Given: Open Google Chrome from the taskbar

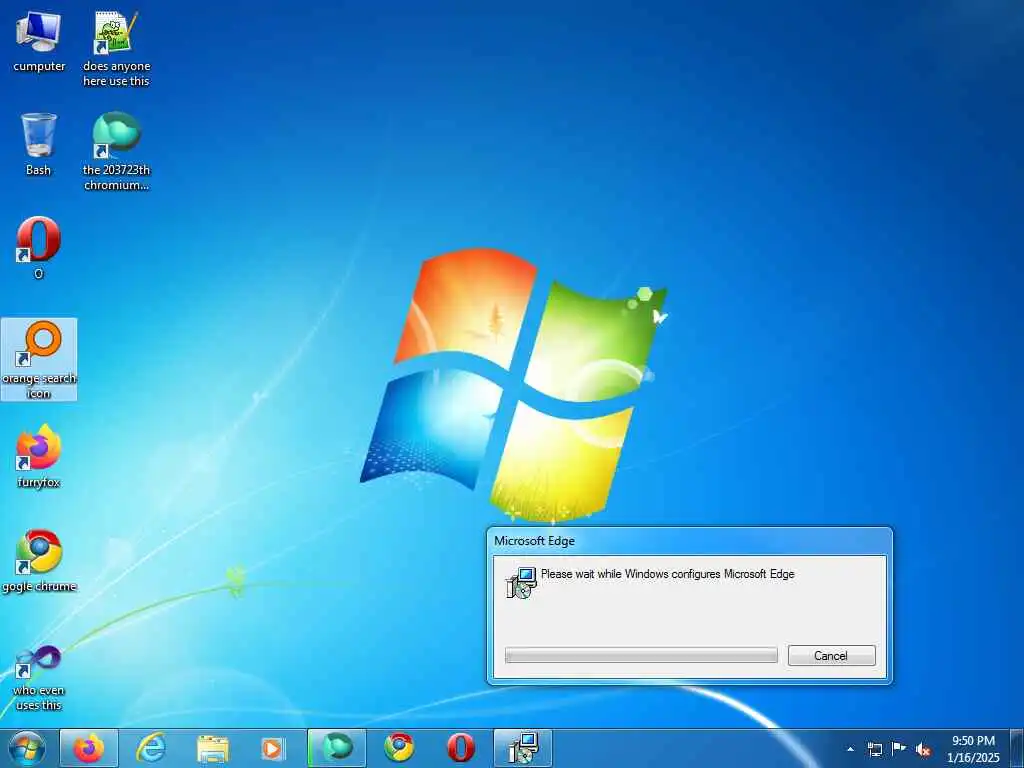Looking at the screenshot, I should tap(398, 748).
